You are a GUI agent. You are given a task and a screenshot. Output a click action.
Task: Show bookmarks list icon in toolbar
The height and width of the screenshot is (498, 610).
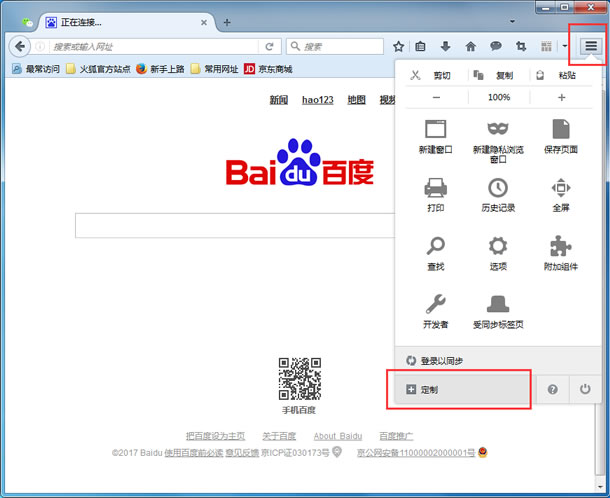point(420,47)
